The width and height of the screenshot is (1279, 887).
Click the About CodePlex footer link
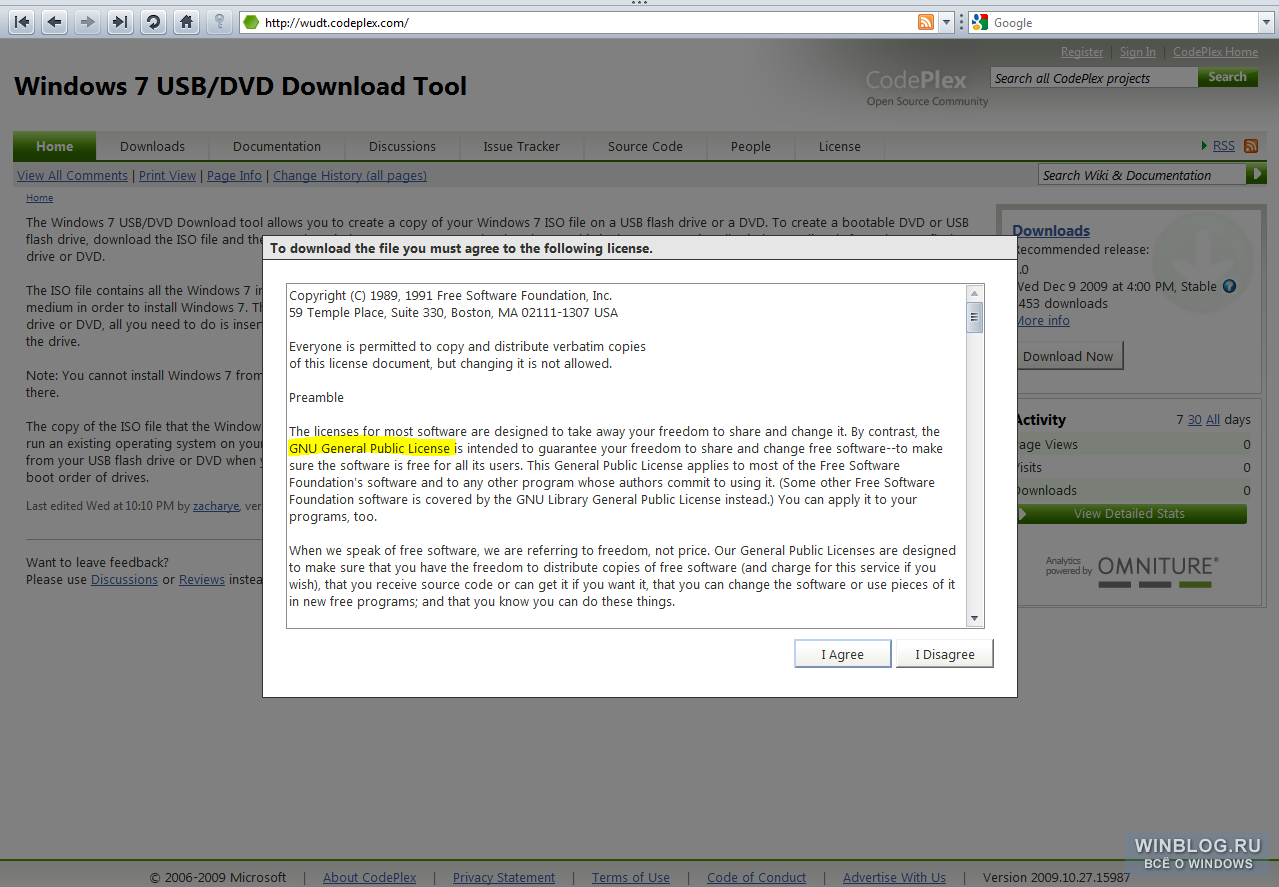[369, 878]
